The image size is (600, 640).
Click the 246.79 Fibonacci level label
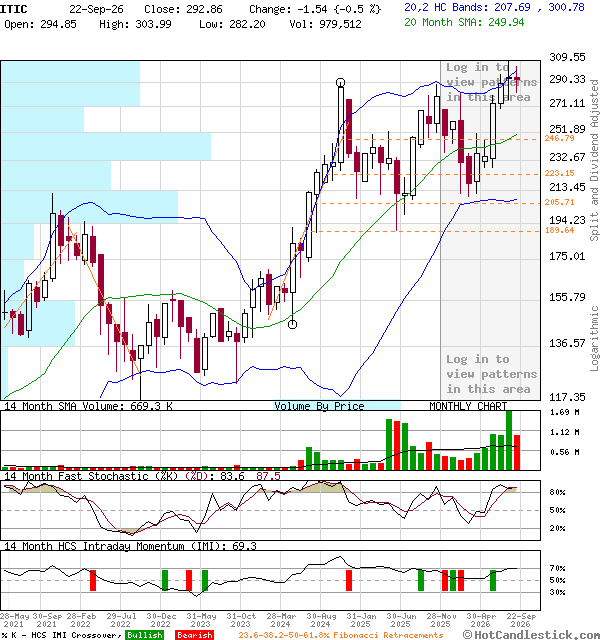click(559, 138)
